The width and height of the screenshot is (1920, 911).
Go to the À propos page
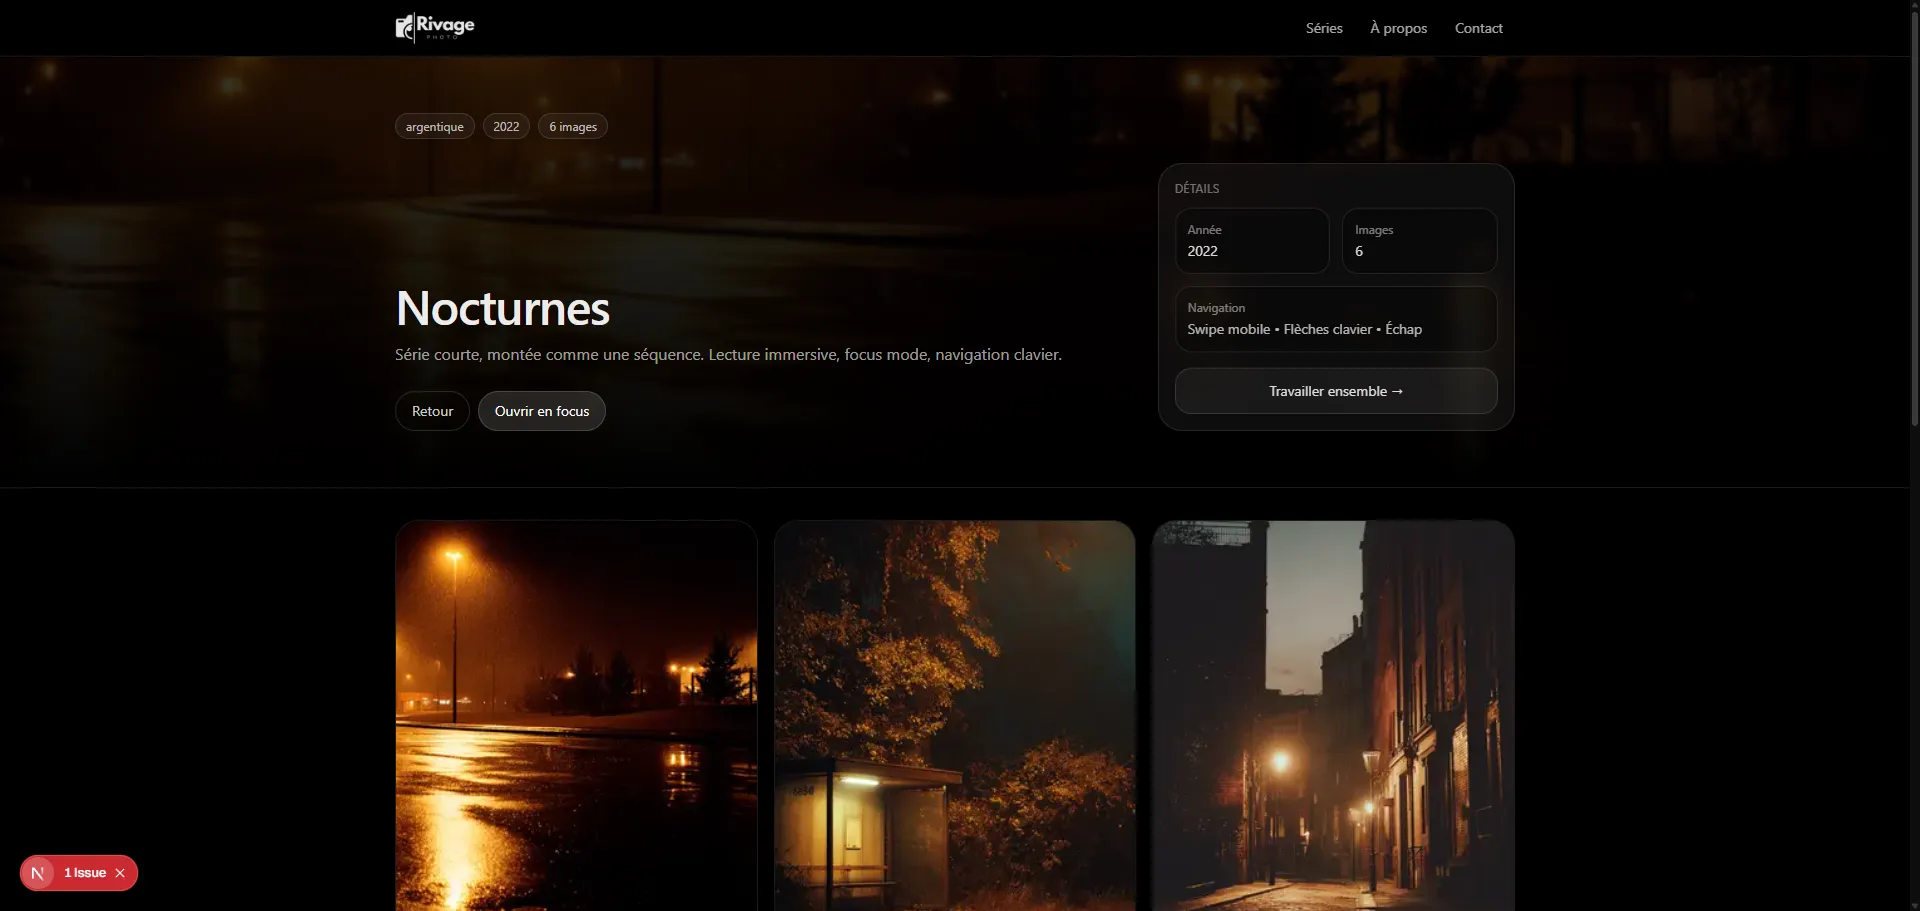click(1398, 28)
